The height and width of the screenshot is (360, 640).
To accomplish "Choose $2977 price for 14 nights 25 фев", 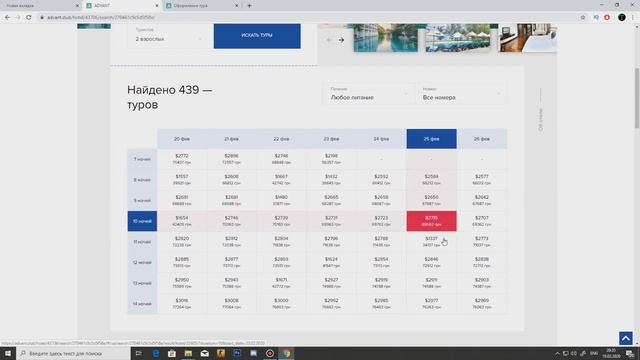I will (x=431, y=304).
